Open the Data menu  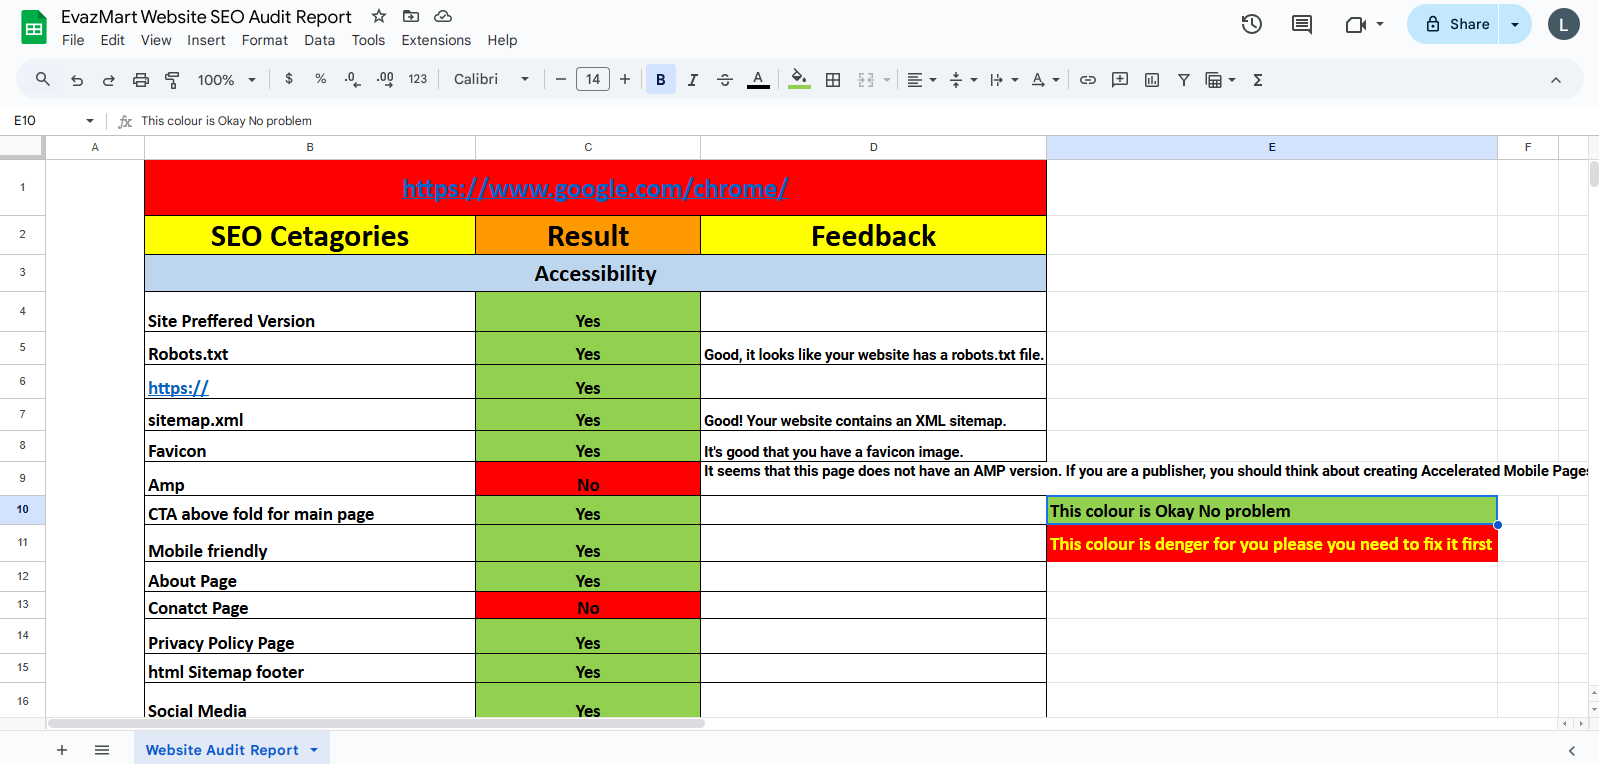tap(320, 40)
